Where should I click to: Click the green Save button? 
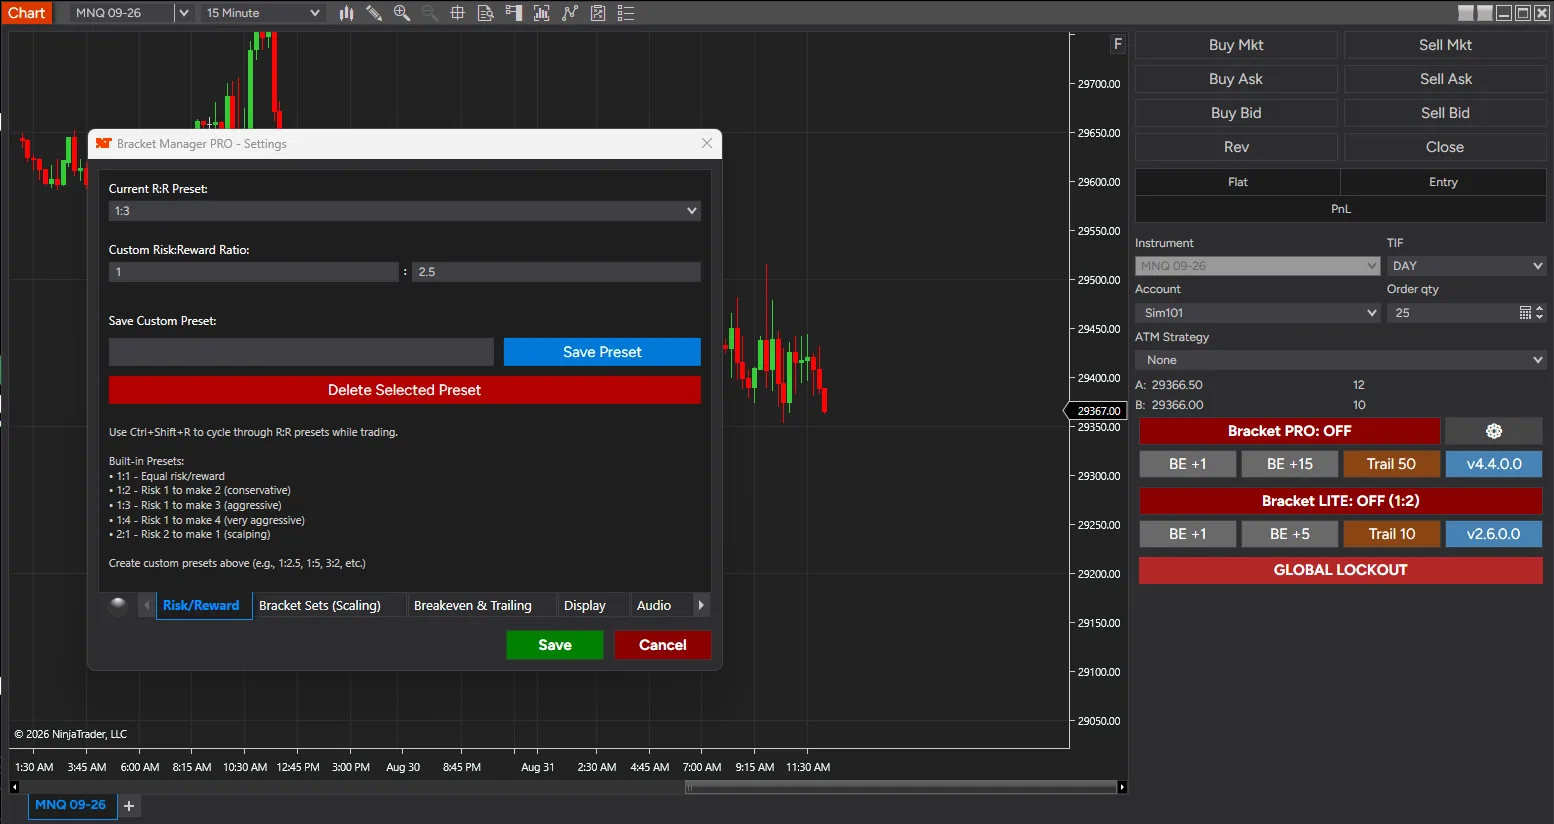(x=555, y=645)
